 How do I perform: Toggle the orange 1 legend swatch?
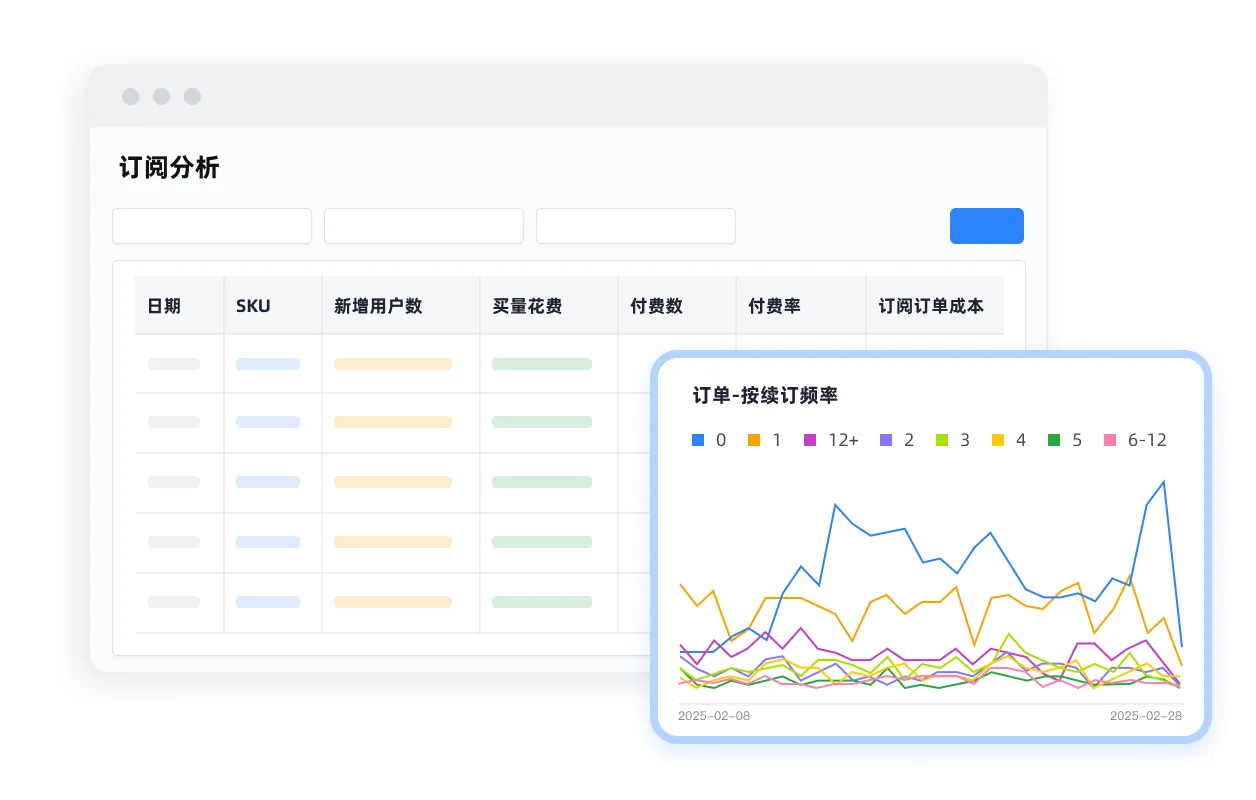point(754,440)
